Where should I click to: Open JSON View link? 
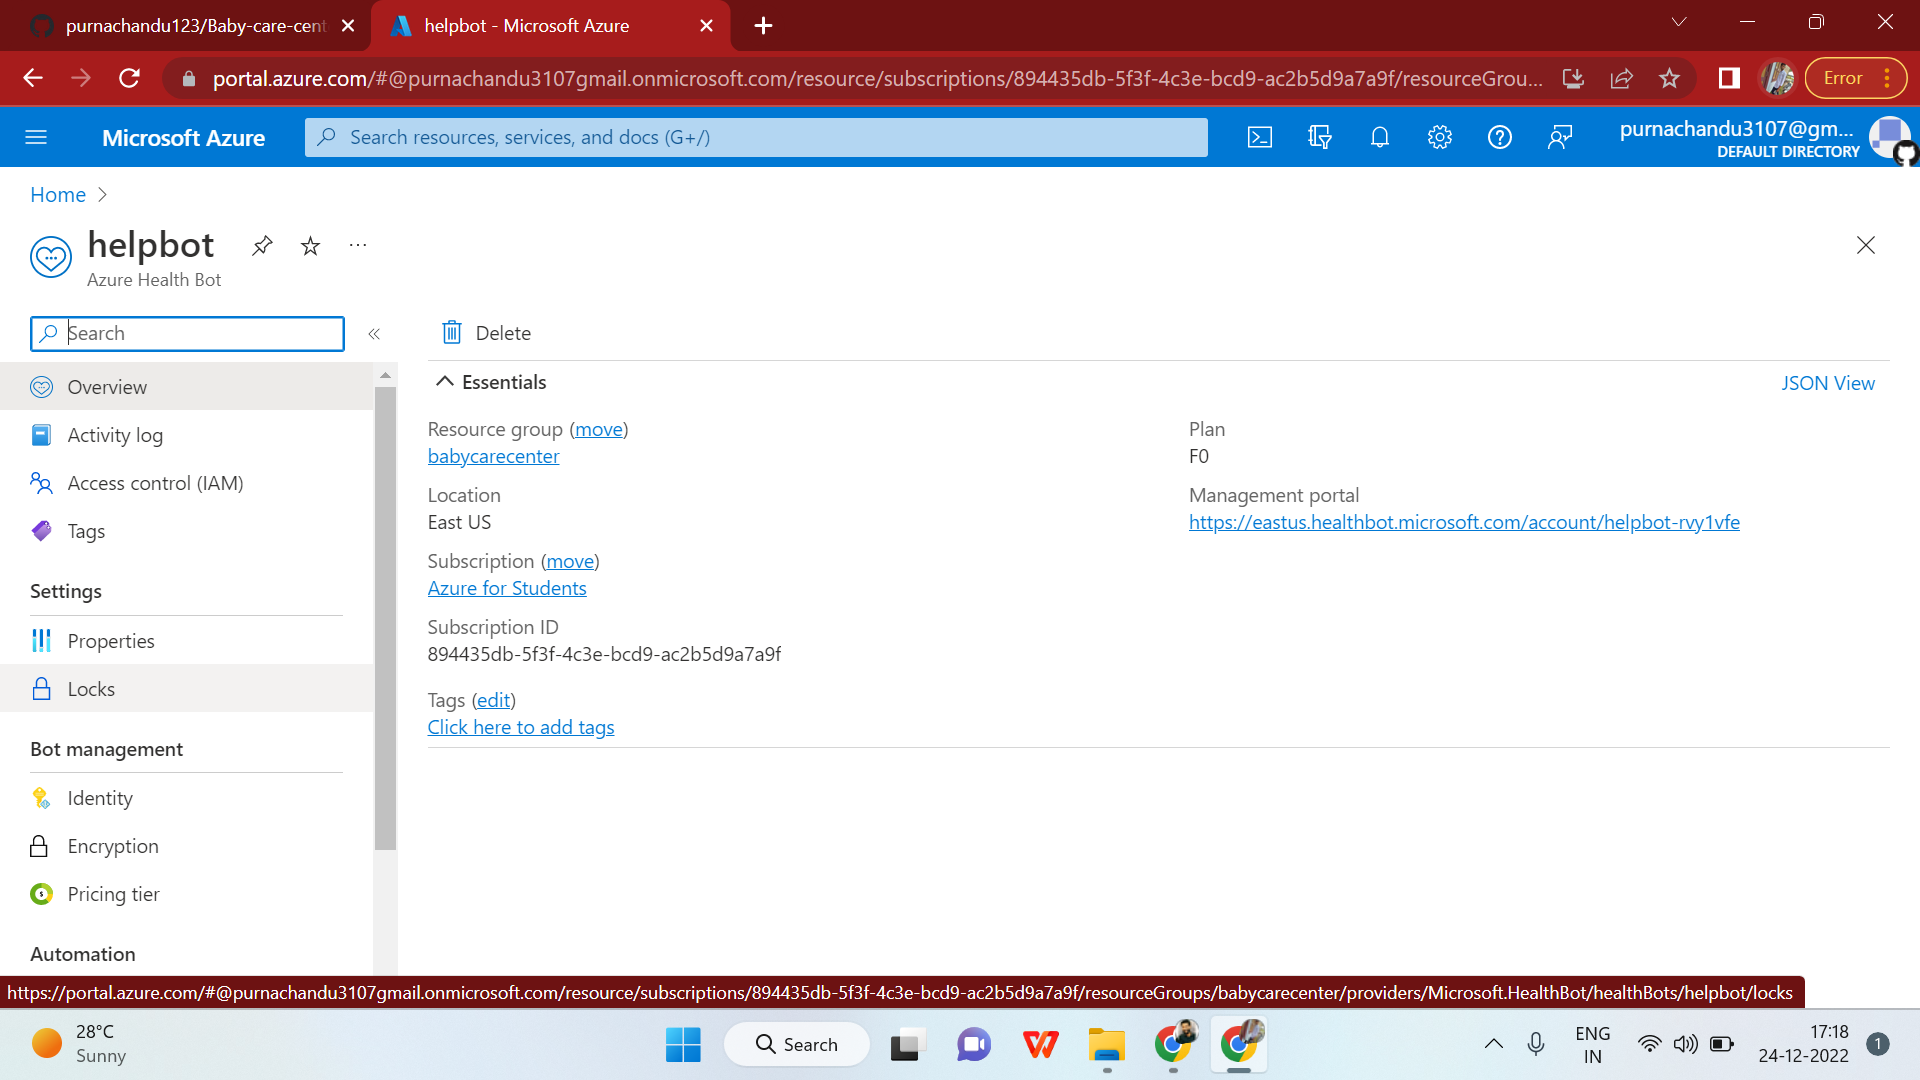1828,383
